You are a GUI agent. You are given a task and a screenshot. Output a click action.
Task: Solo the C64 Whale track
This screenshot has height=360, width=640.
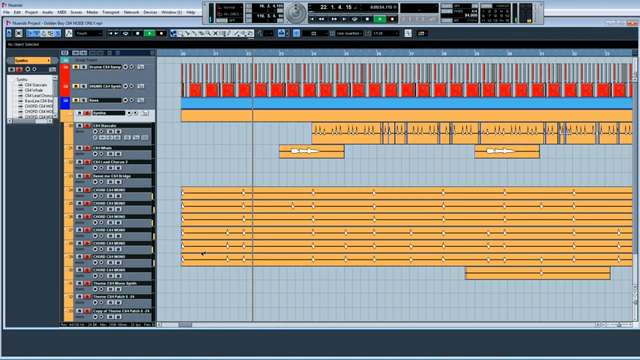click(x=87, y=148)
